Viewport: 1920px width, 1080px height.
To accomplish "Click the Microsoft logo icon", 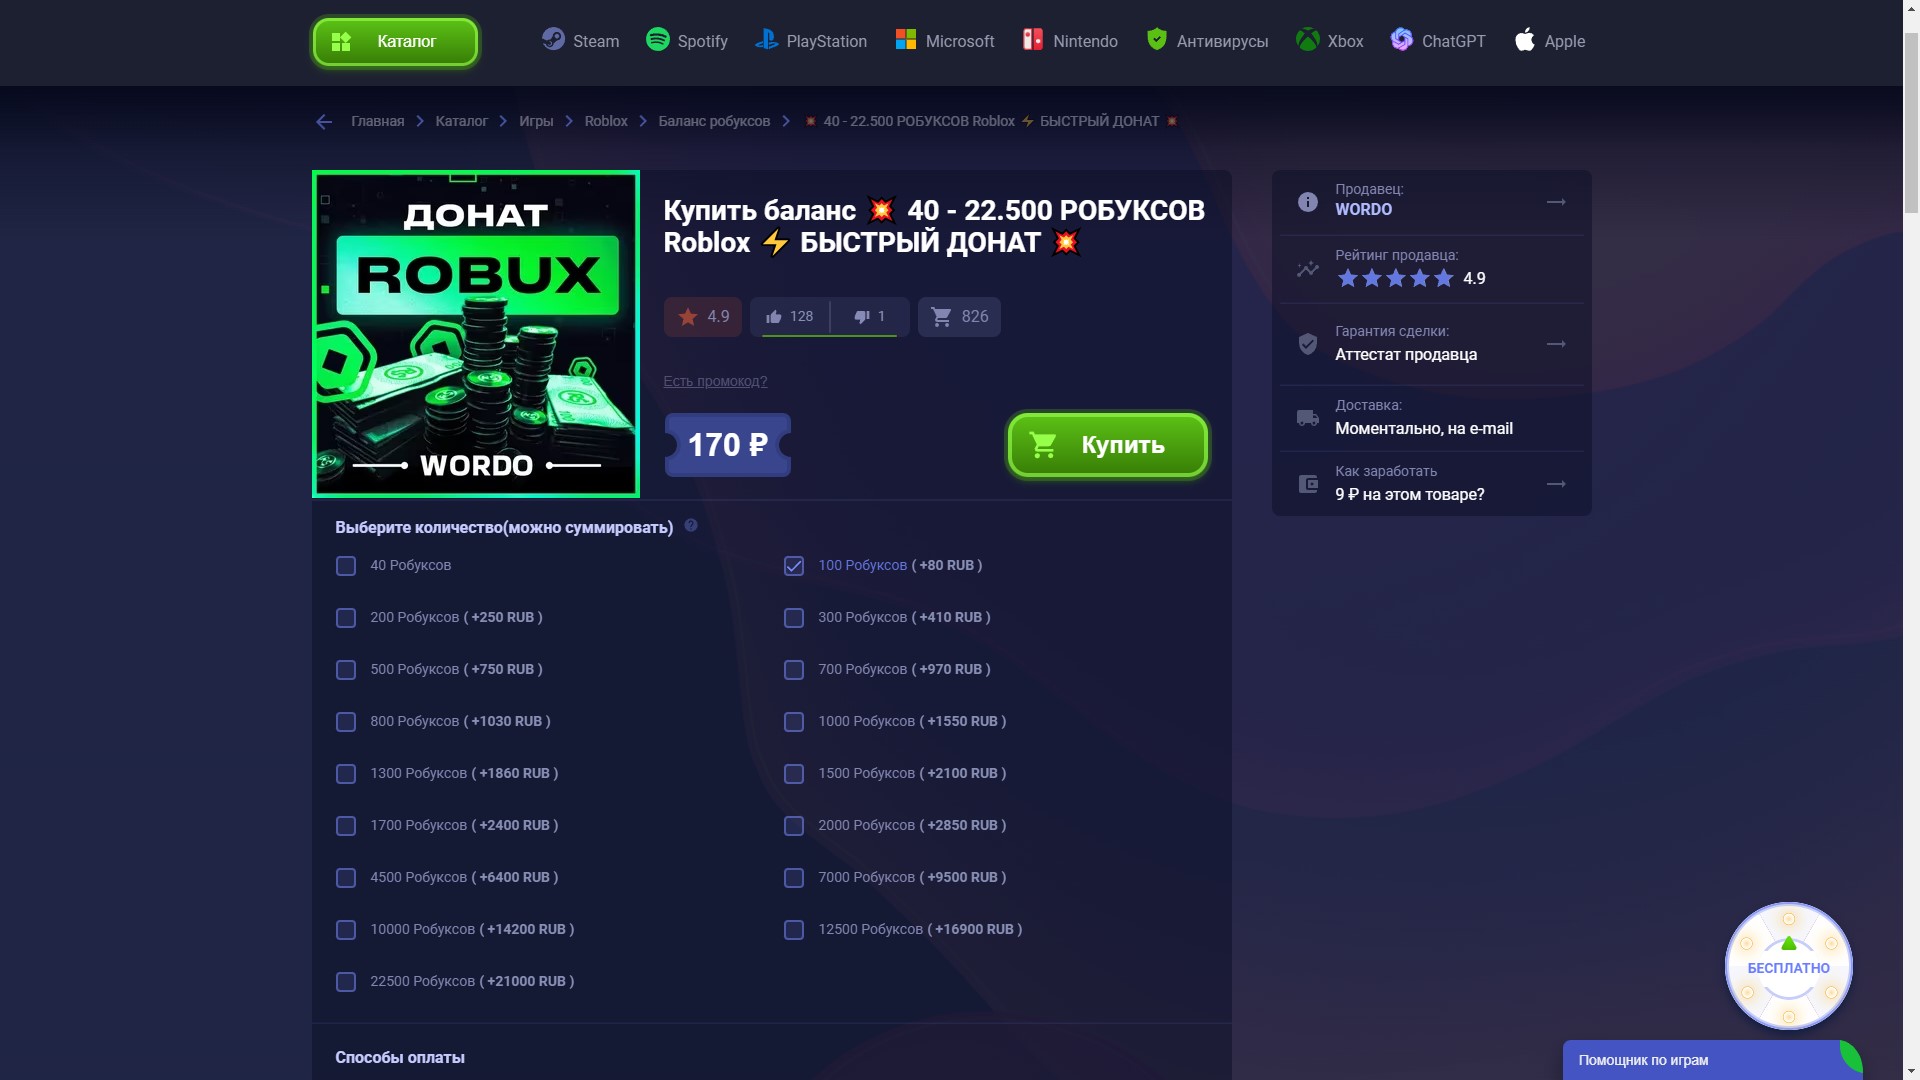I will coord(906,40).
